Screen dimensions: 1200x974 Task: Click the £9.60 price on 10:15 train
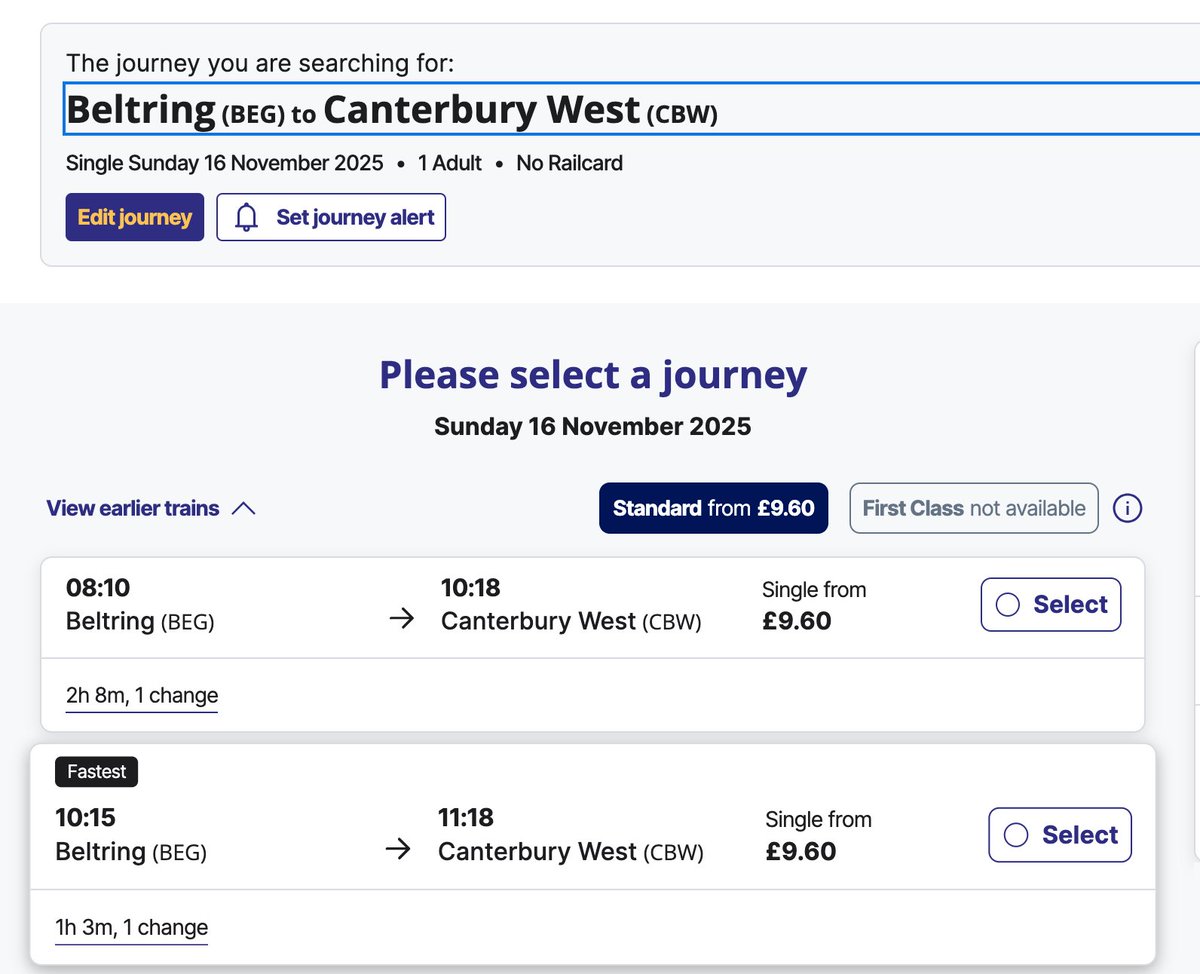(801, 851)
